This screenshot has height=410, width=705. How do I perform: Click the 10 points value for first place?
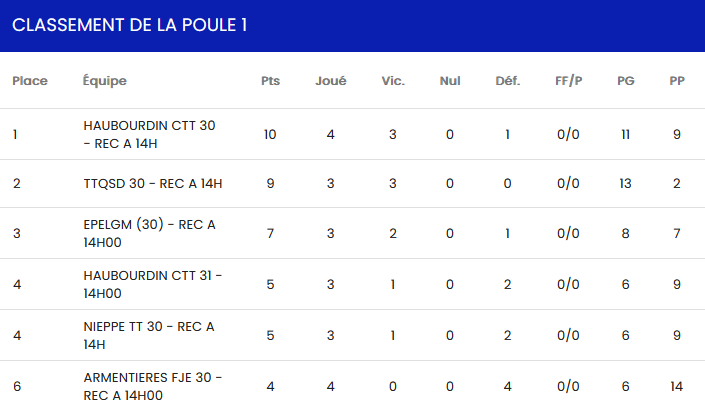[x=270, y=134]
